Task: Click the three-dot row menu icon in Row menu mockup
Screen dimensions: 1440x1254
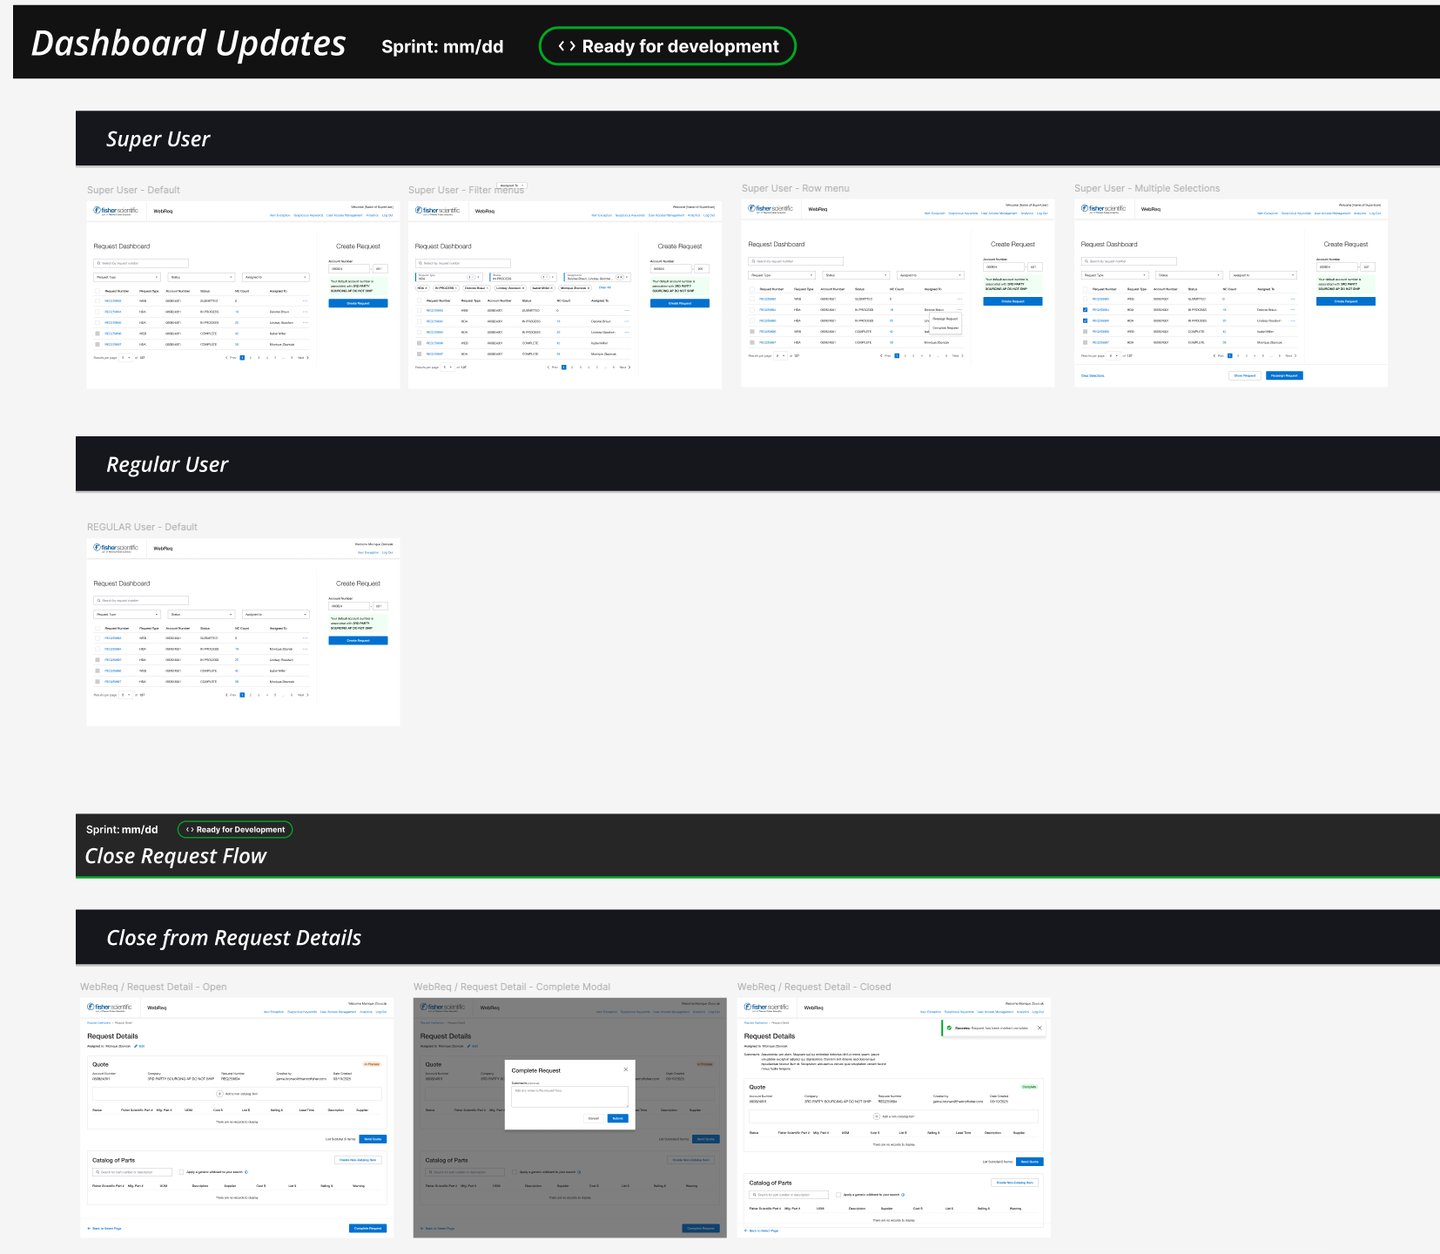Action: [960, 309]
